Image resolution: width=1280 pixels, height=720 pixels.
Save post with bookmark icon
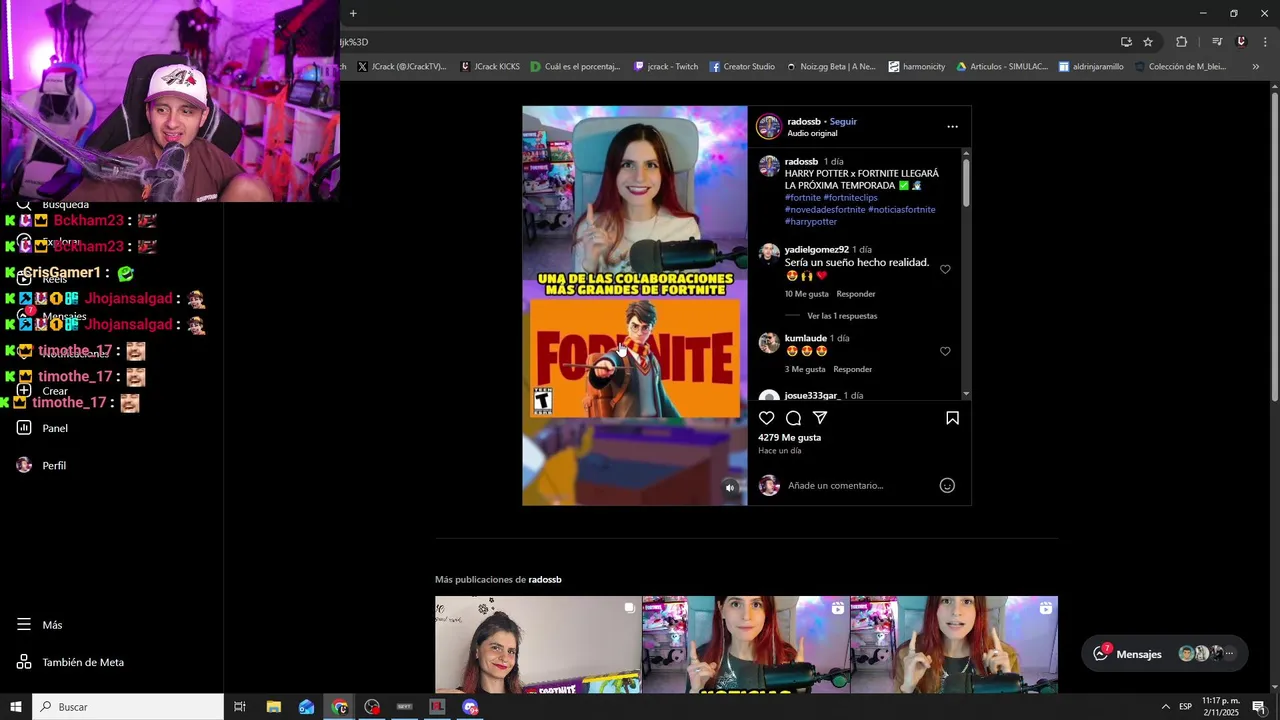[x=952, y=418]
